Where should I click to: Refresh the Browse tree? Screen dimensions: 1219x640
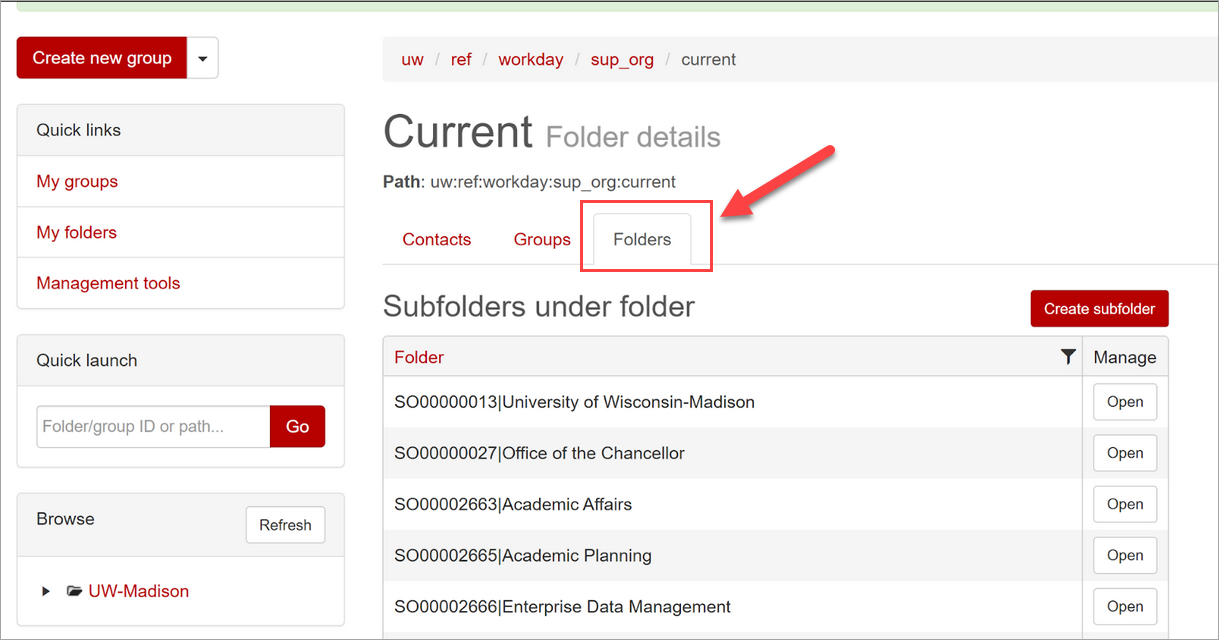point(285,525)
